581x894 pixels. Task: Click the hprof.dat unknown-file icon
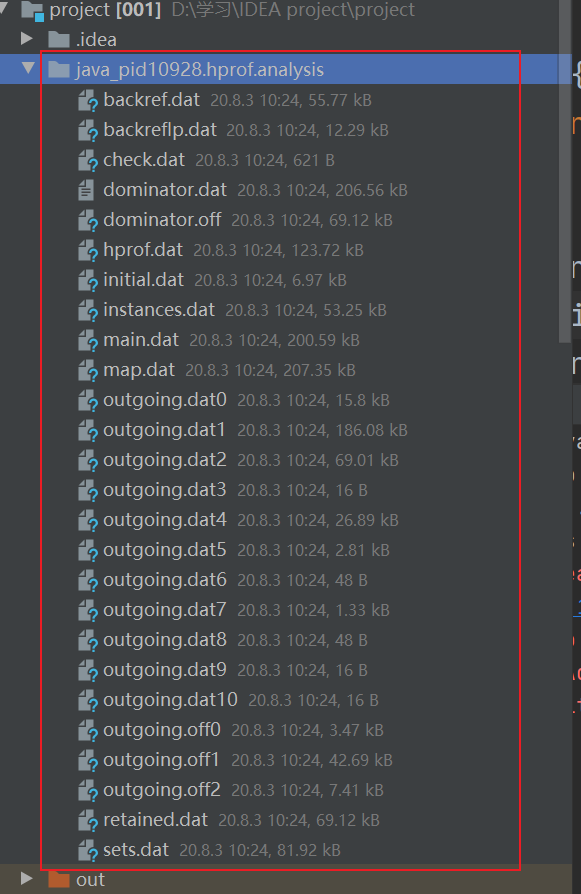coord(88,251)
